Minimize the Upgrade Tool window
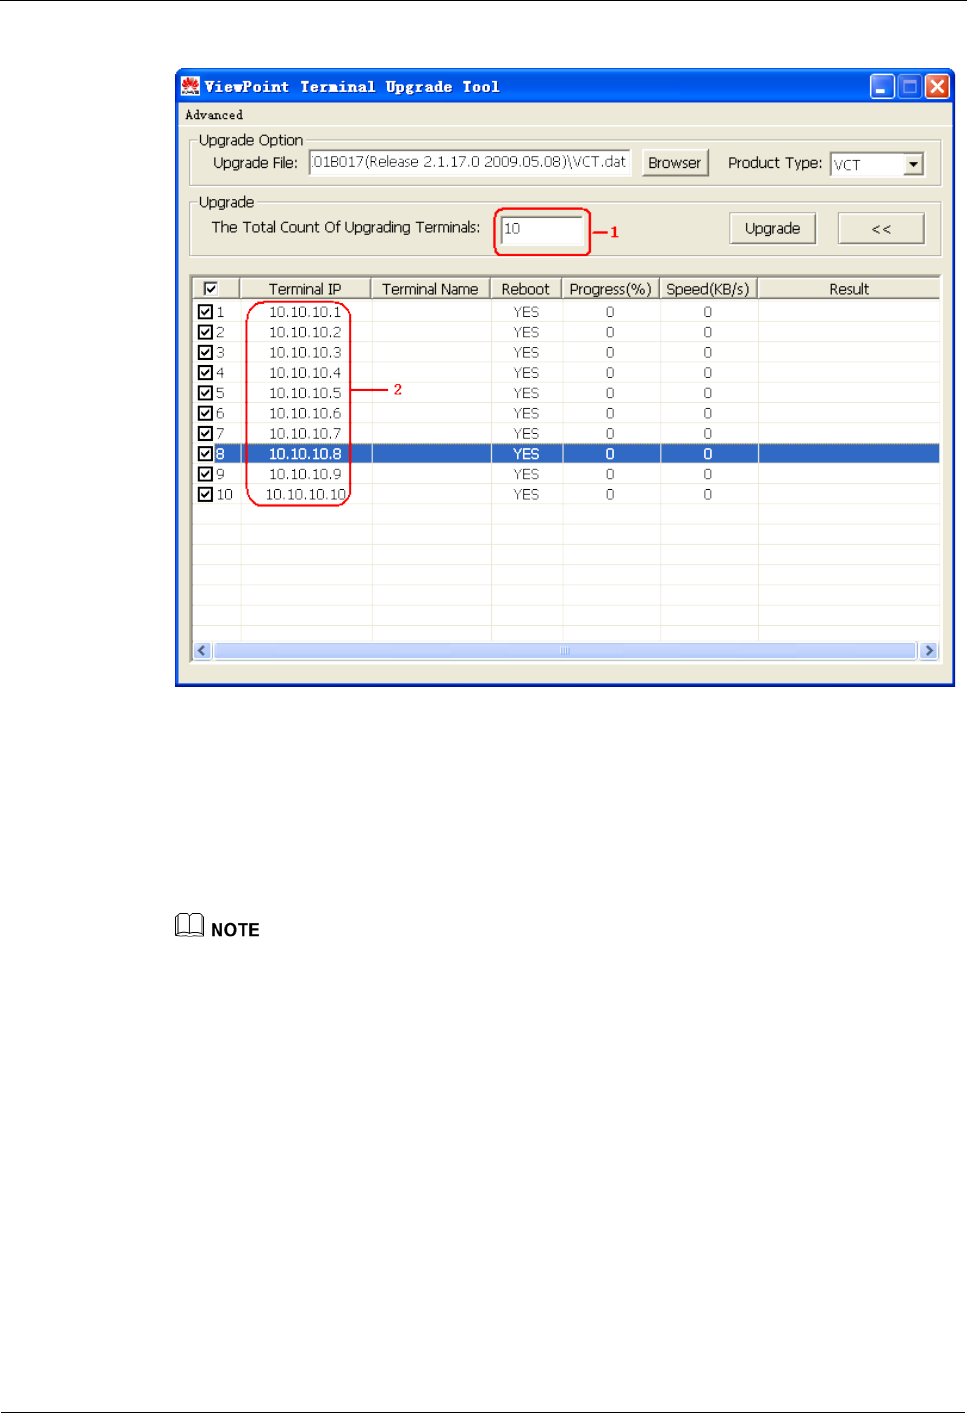967x1413 pixels. click(x=882, y=87)
